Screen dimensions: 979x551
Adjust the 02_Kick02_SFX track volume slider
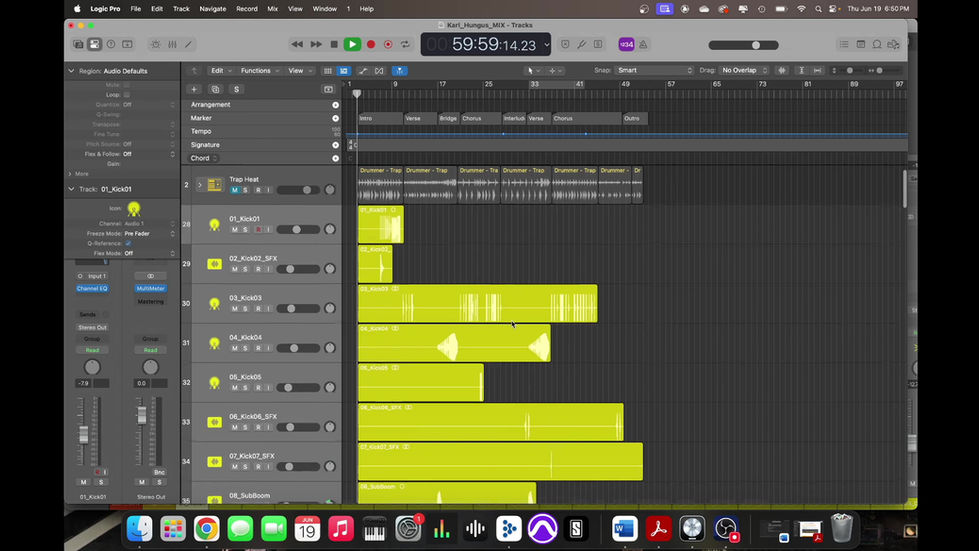pos(298,269)
